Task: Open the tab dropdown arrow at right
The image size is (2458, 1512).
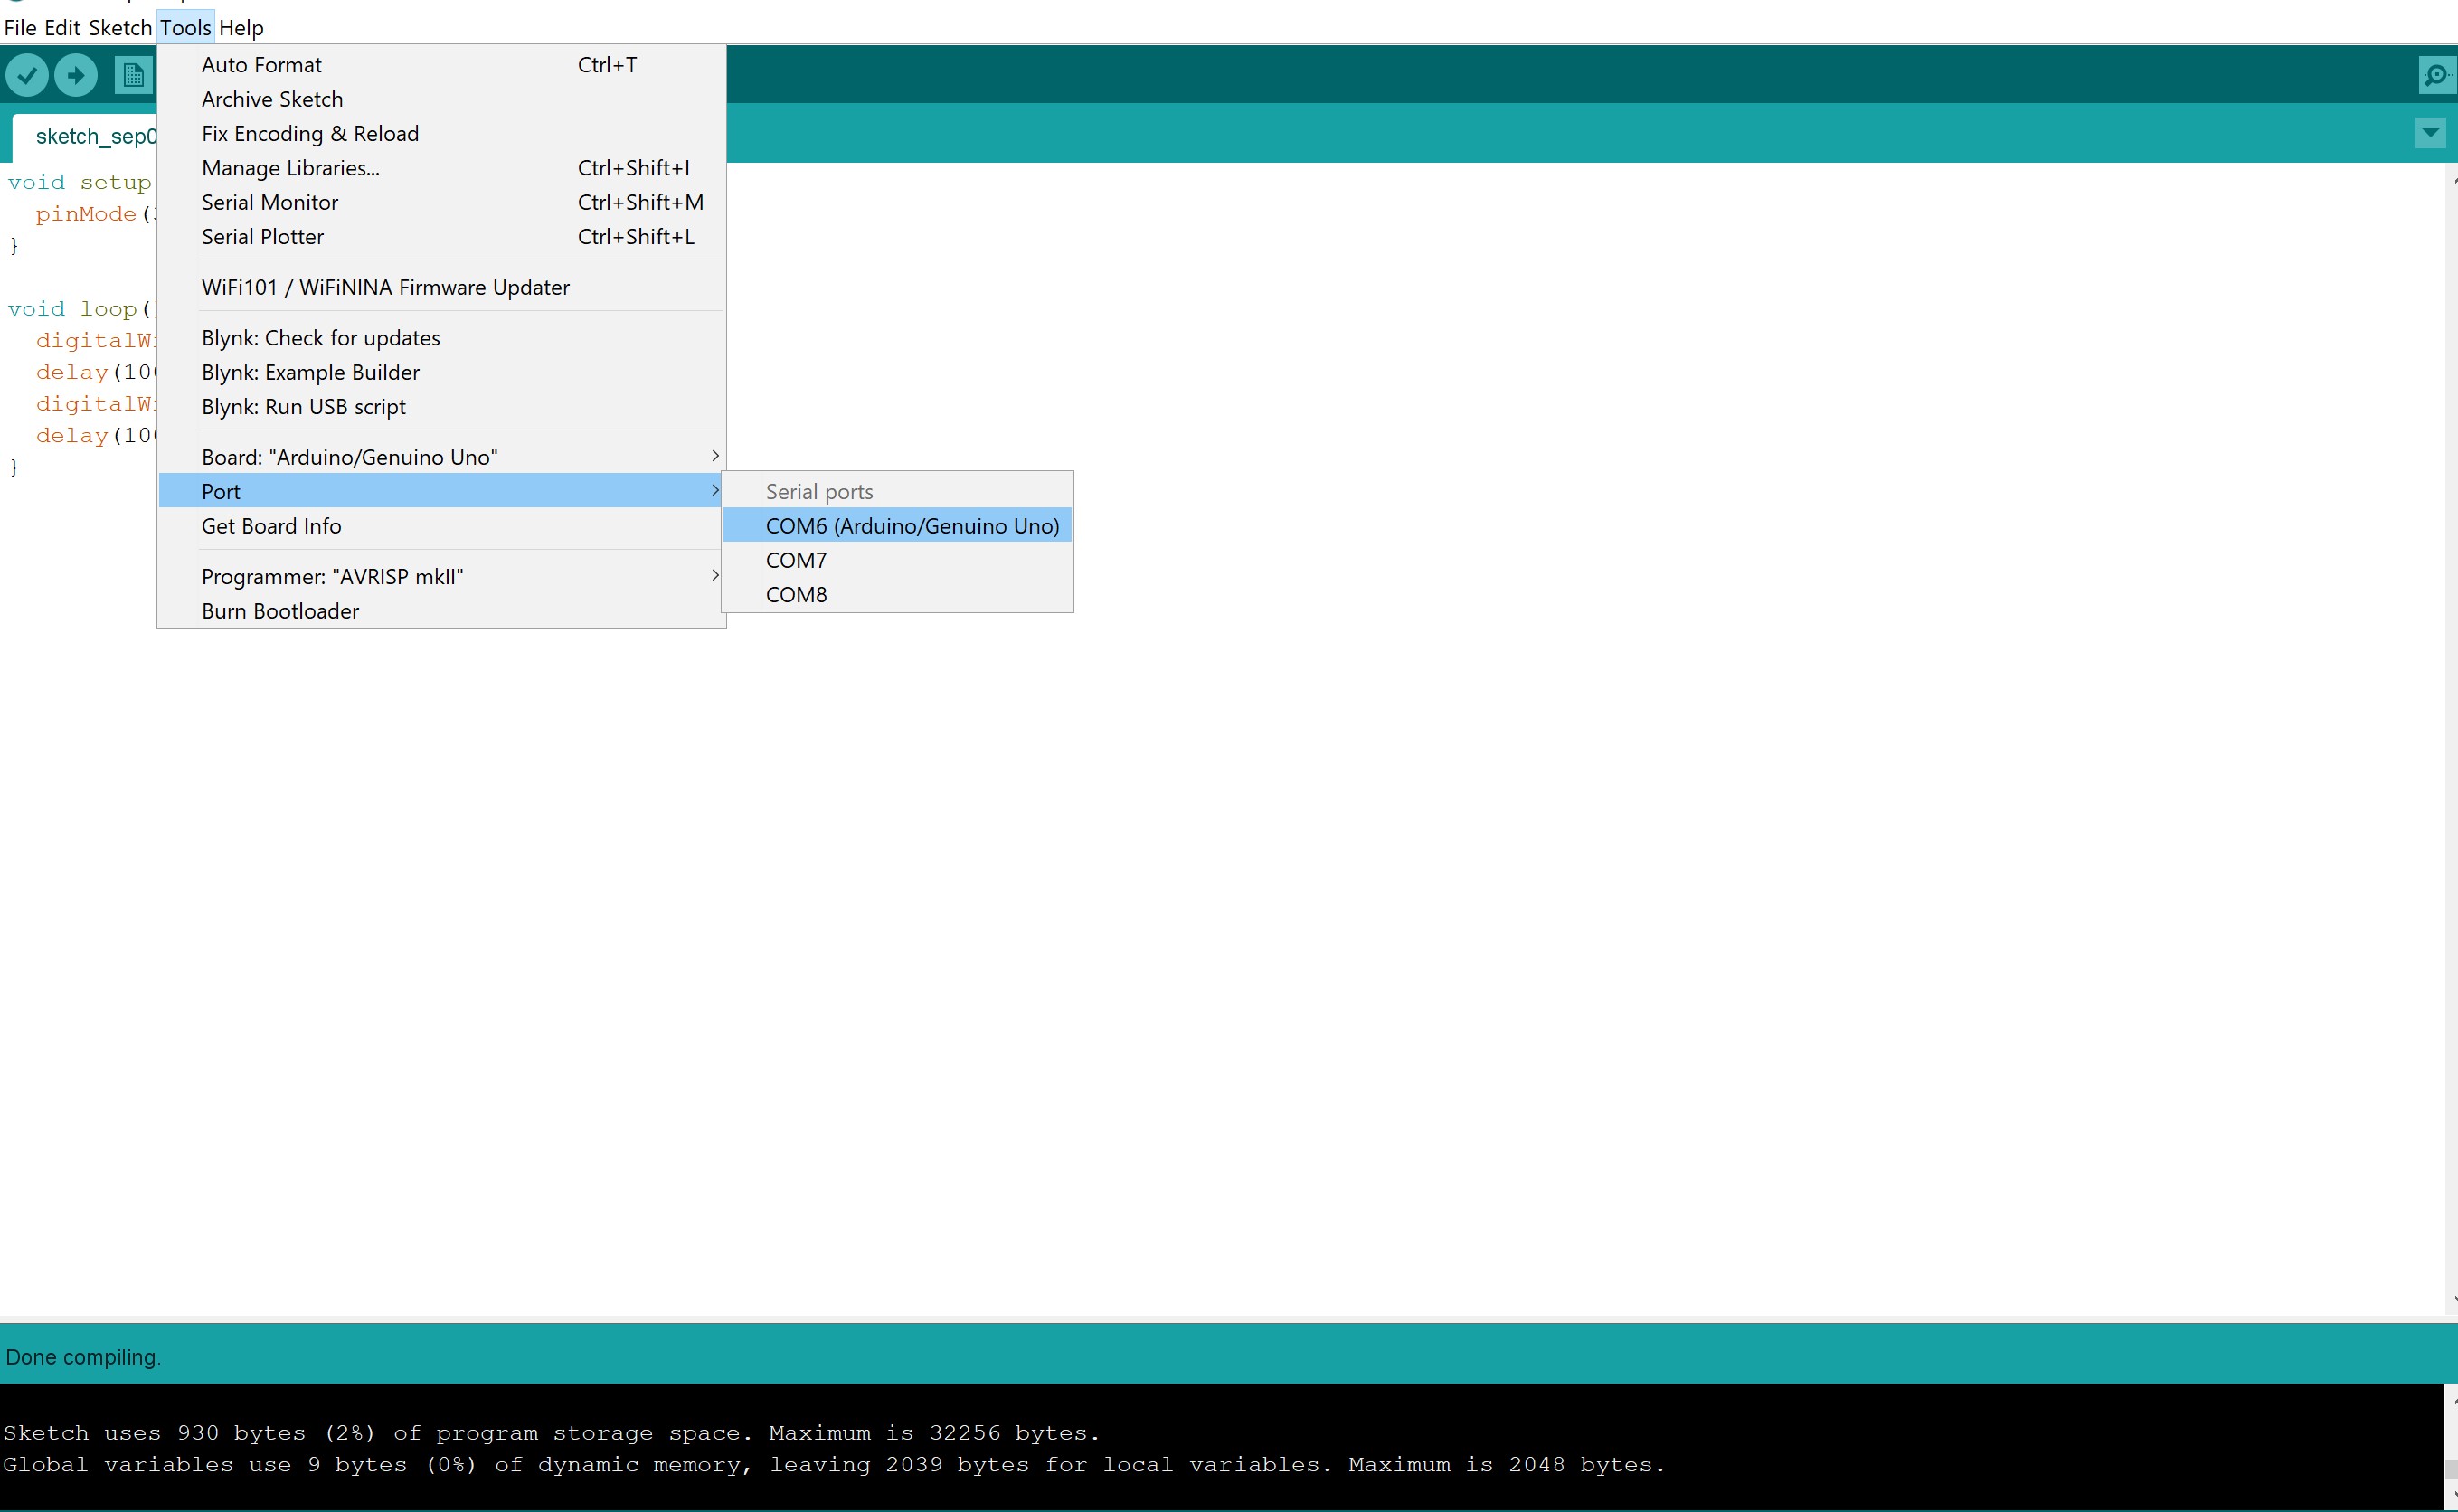Action: pos(2430,133)
